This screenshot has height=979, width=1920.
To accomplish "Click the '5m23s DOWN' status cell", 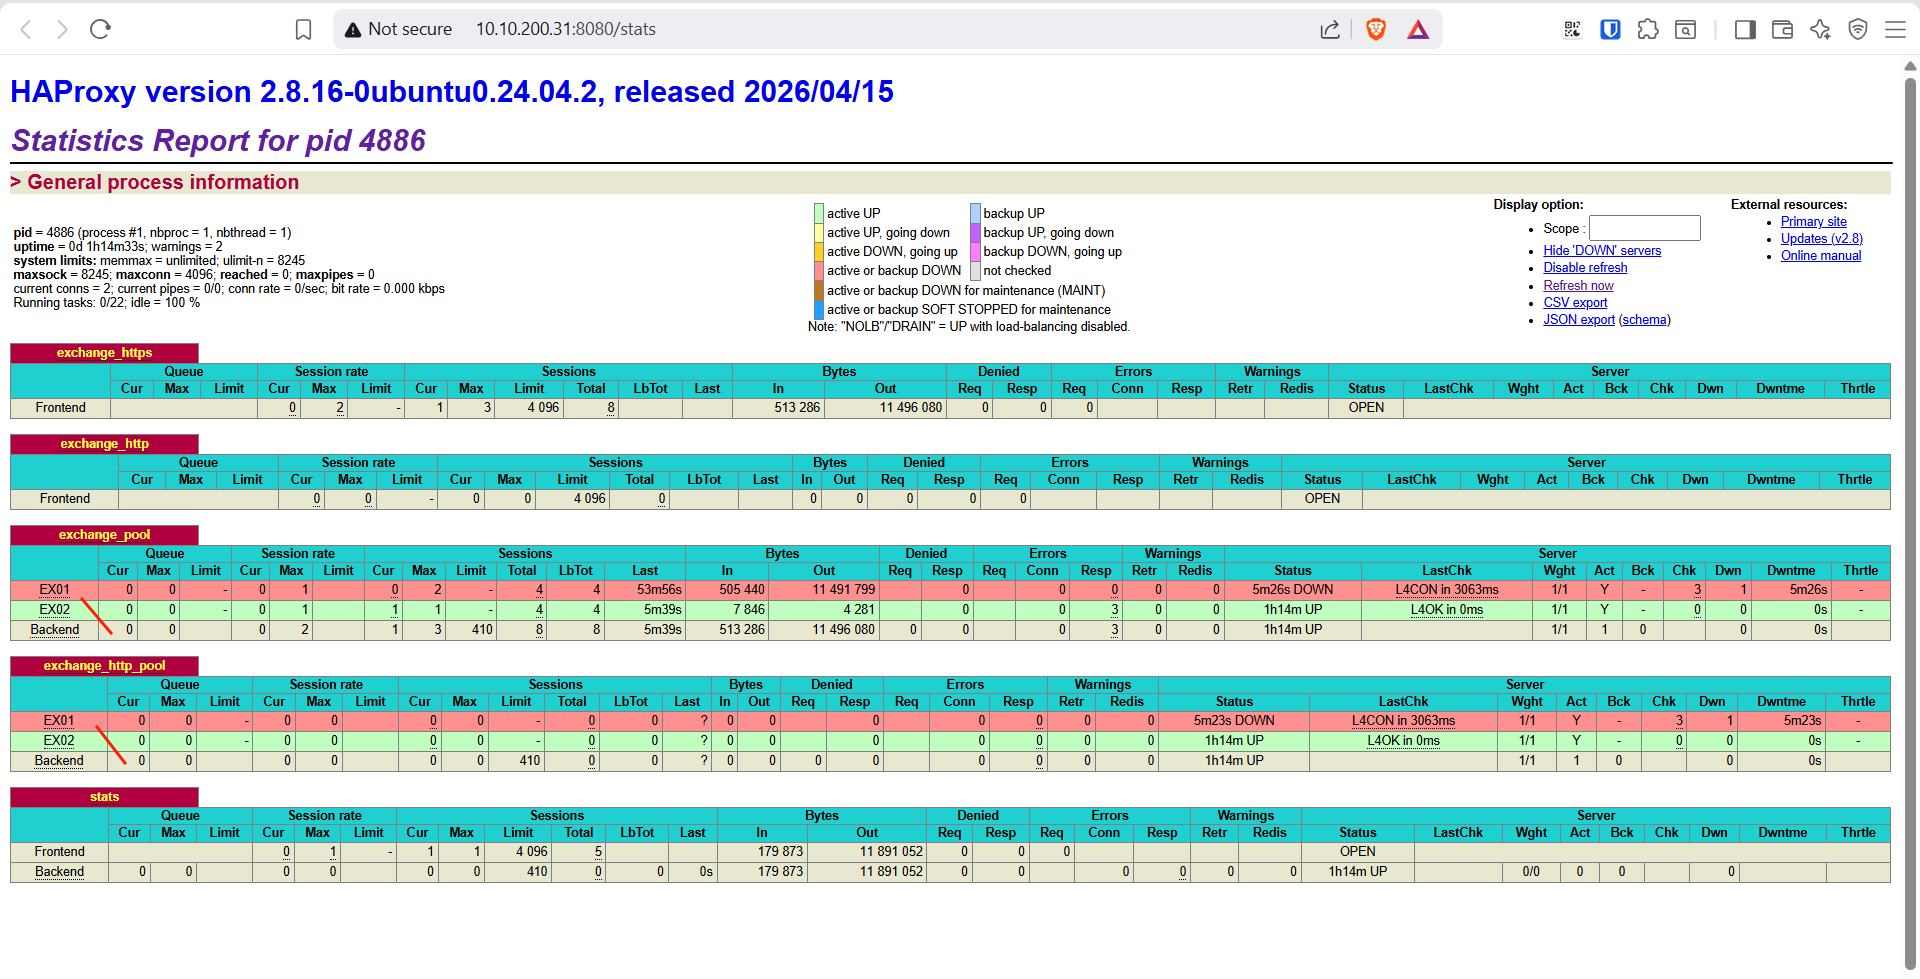I will click(x=1234, y=721).
